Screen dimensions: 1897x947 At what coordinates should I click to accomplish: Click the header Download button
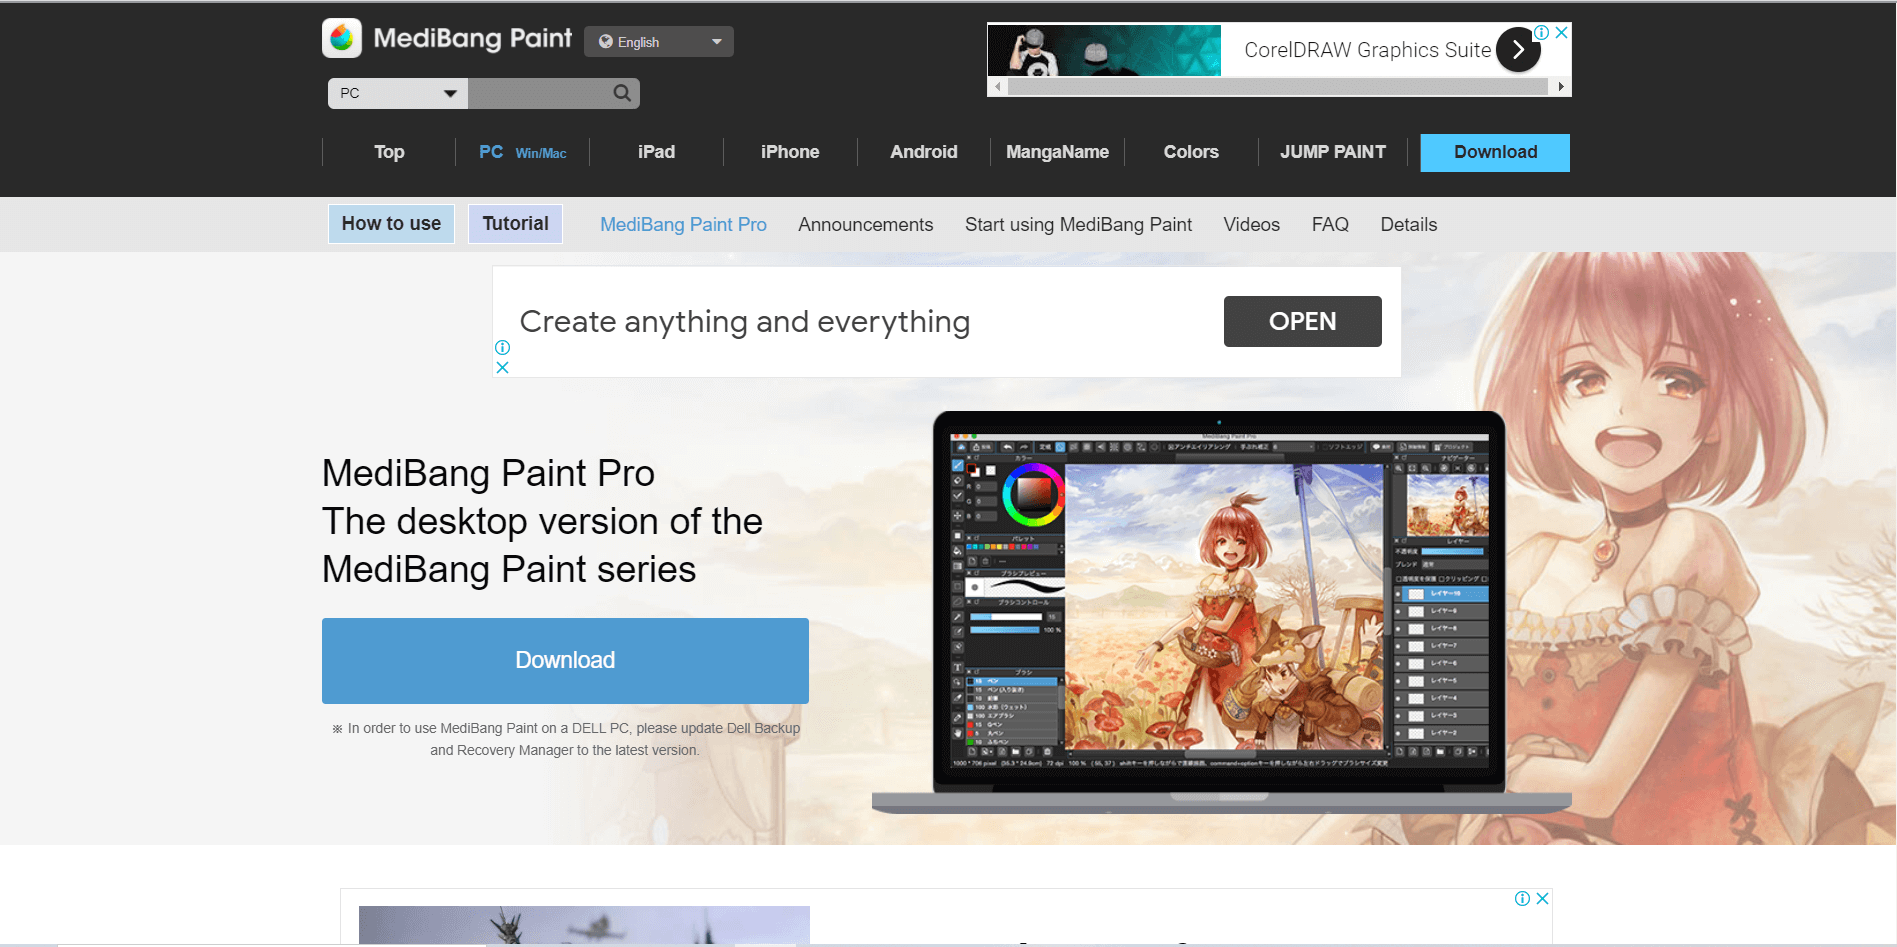1495,152
